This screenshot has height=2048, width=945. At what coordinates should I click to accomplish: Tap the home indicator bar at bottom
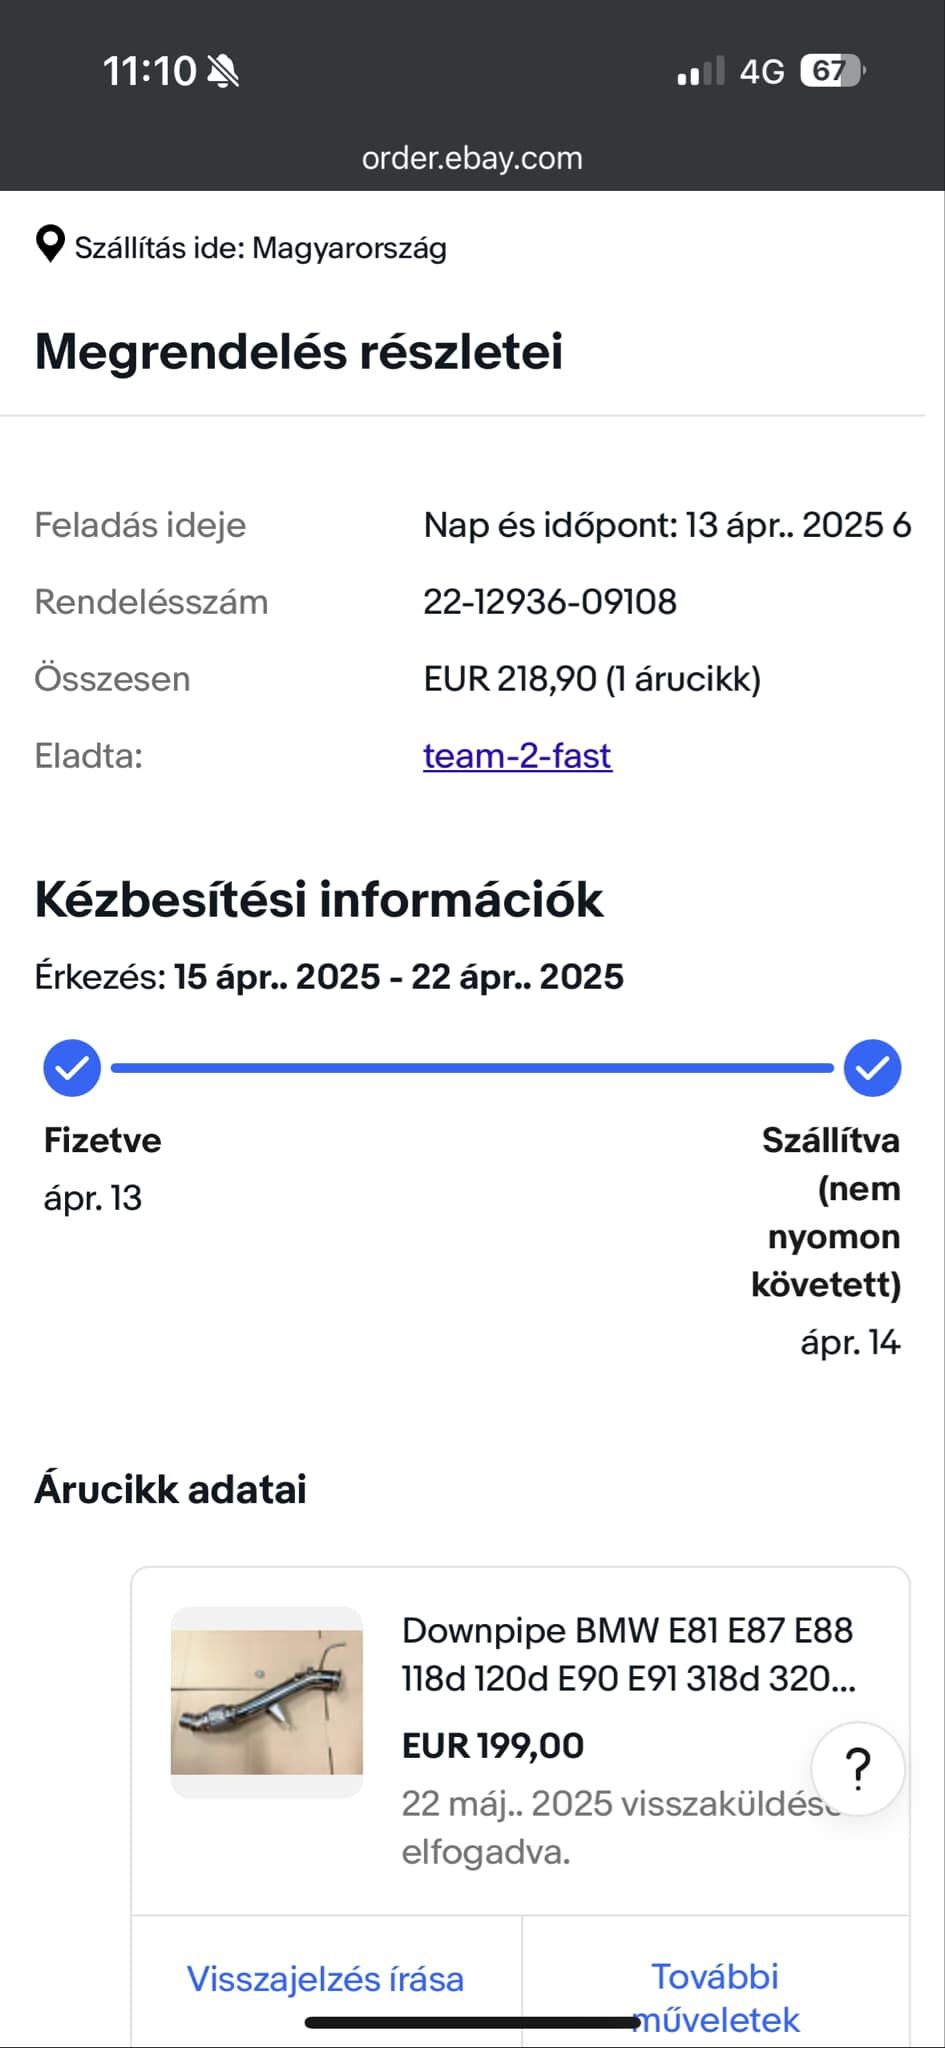point(472,2023)
